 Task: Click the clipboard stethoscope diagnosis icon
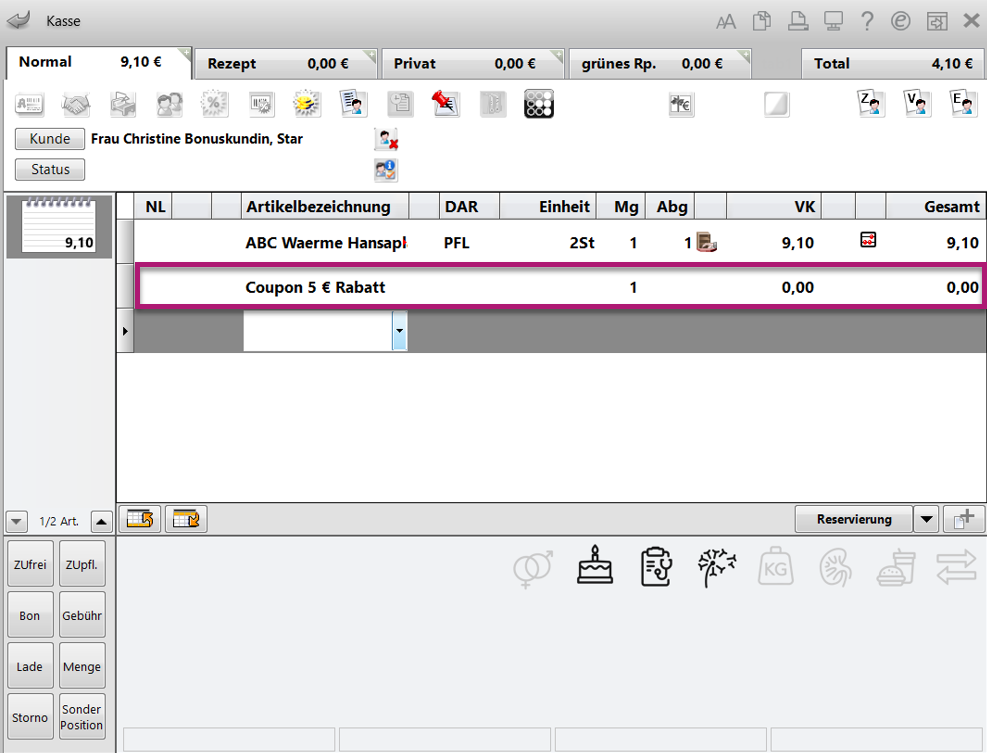coord(655,566)
